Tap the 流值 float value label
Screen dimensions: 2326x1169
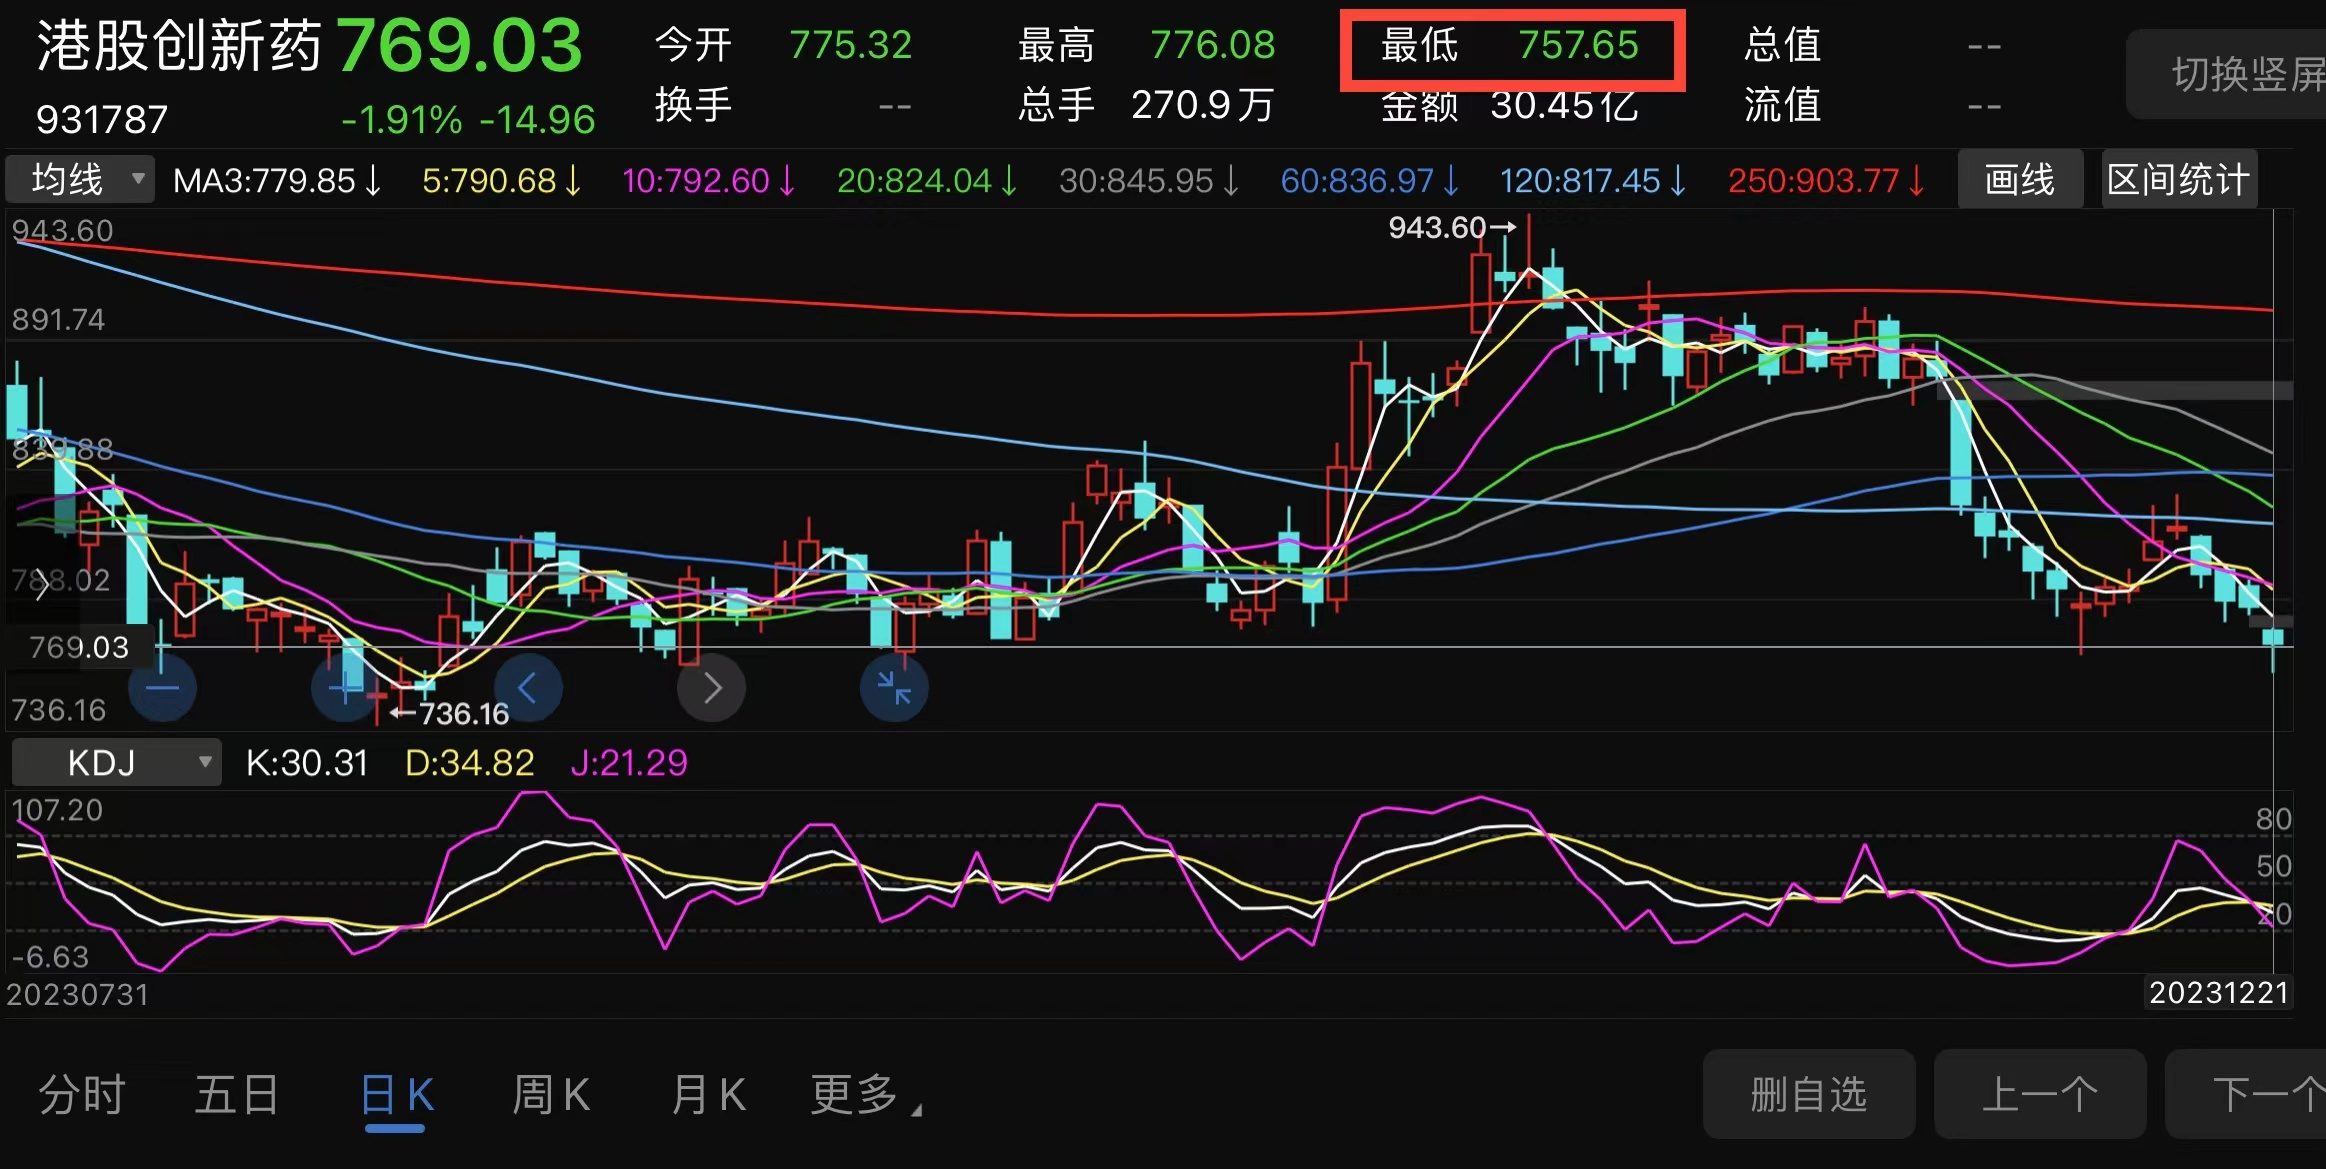[x=1782, y=105]
